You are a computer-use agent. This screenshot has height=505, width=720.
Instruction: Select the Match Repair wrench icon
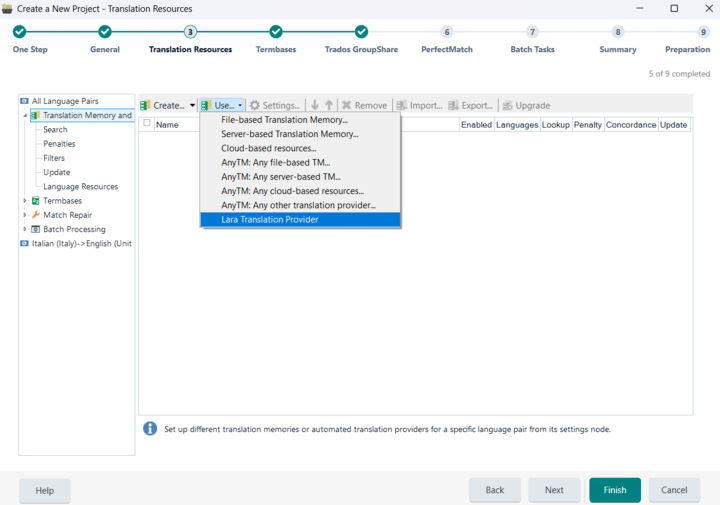click(36, 215)
